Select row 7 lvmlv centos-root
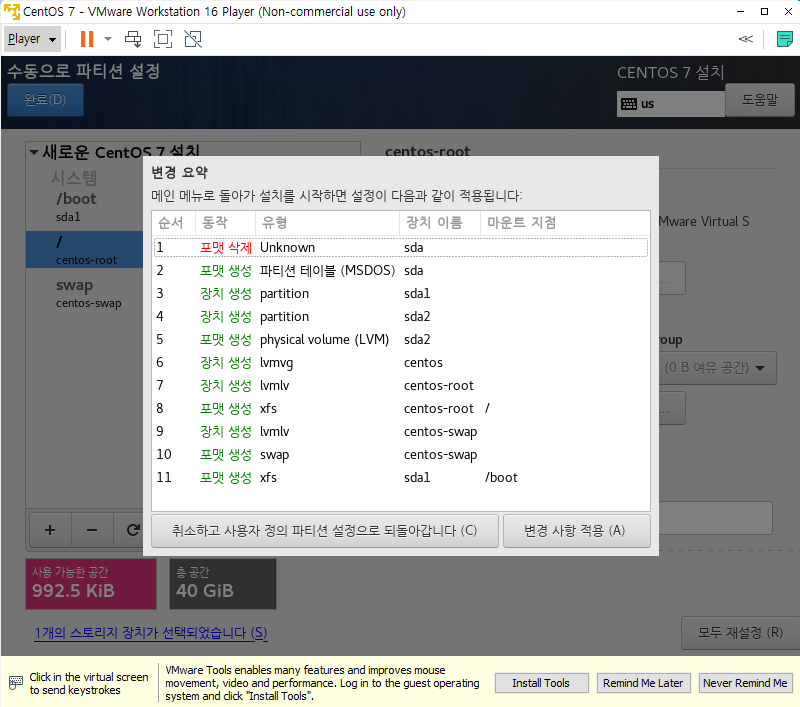The height and width of the screenshot is (707, 800). 401,385
